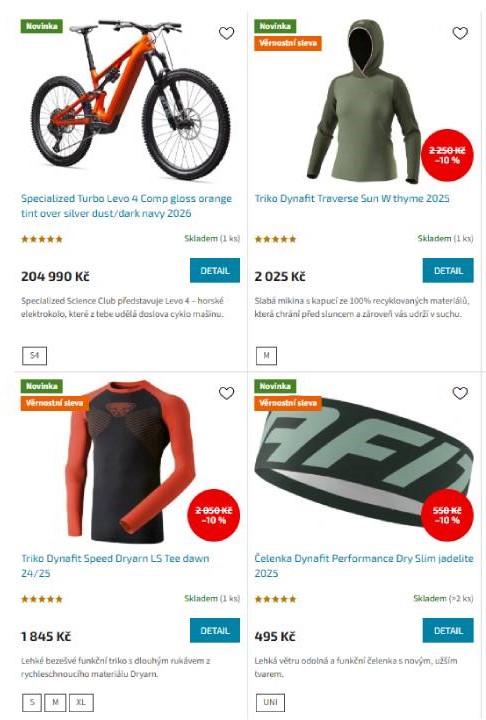
Task: Open Čelenka Dynafit Performance Dry Slim link
Action: pos(364,566)
